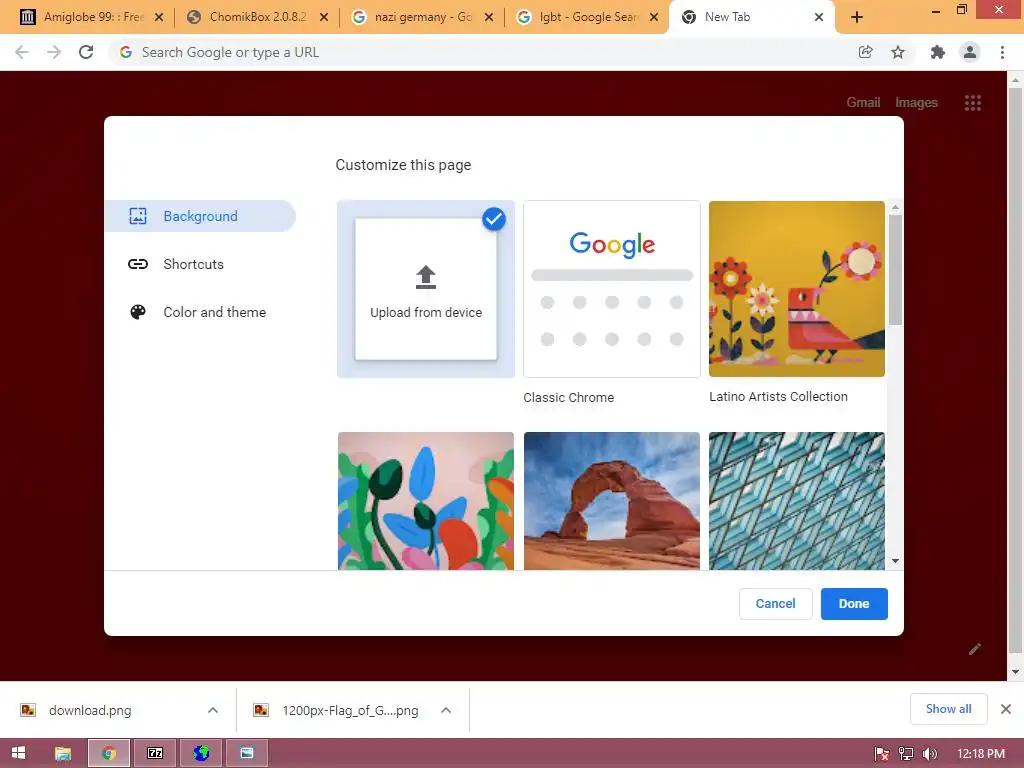Toggle the blue checkmark on upload tile
1024x768 pixels.
pos(494,219)
